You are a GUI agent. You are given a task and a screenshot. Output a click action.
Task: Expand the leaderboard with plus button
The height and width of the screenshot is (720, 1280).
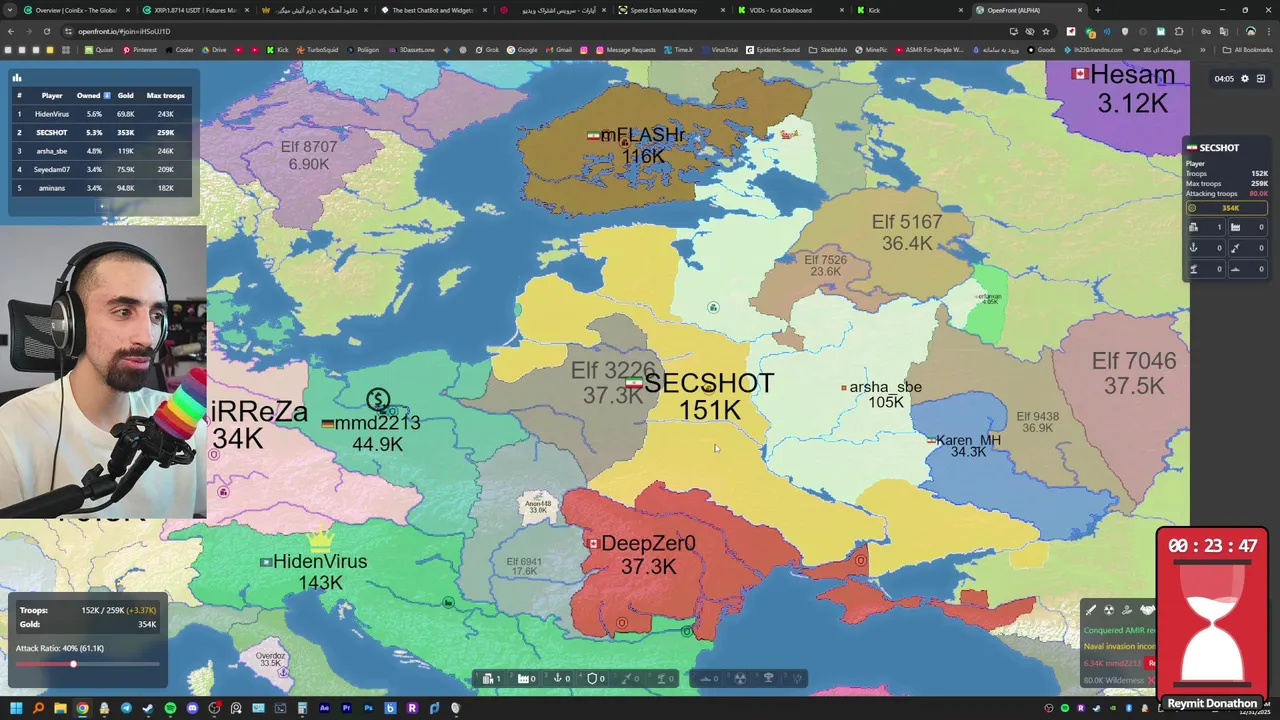pos(101,206)
